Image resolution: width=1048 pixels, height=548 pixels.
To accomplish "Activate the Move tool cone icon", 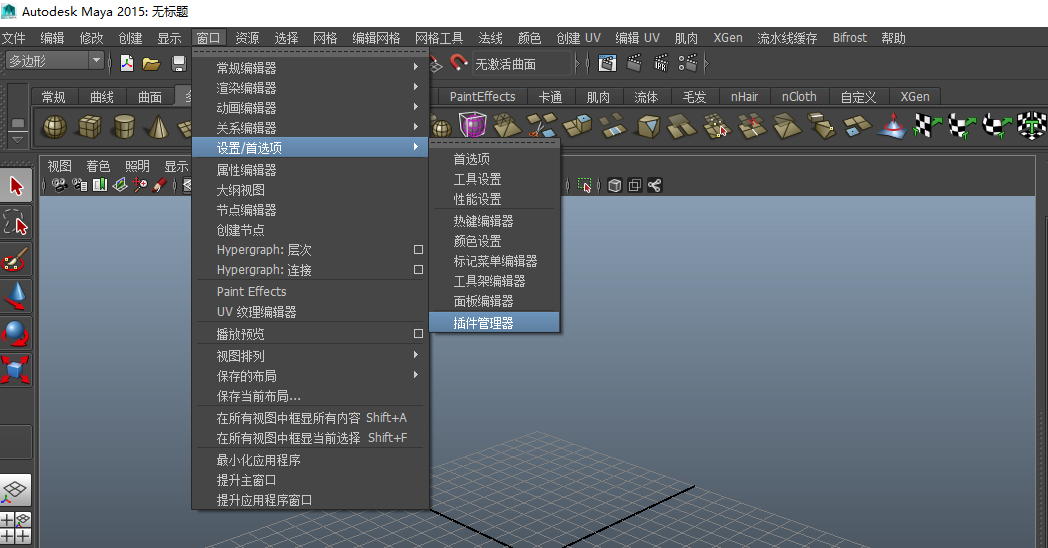I will pos(16,296).
